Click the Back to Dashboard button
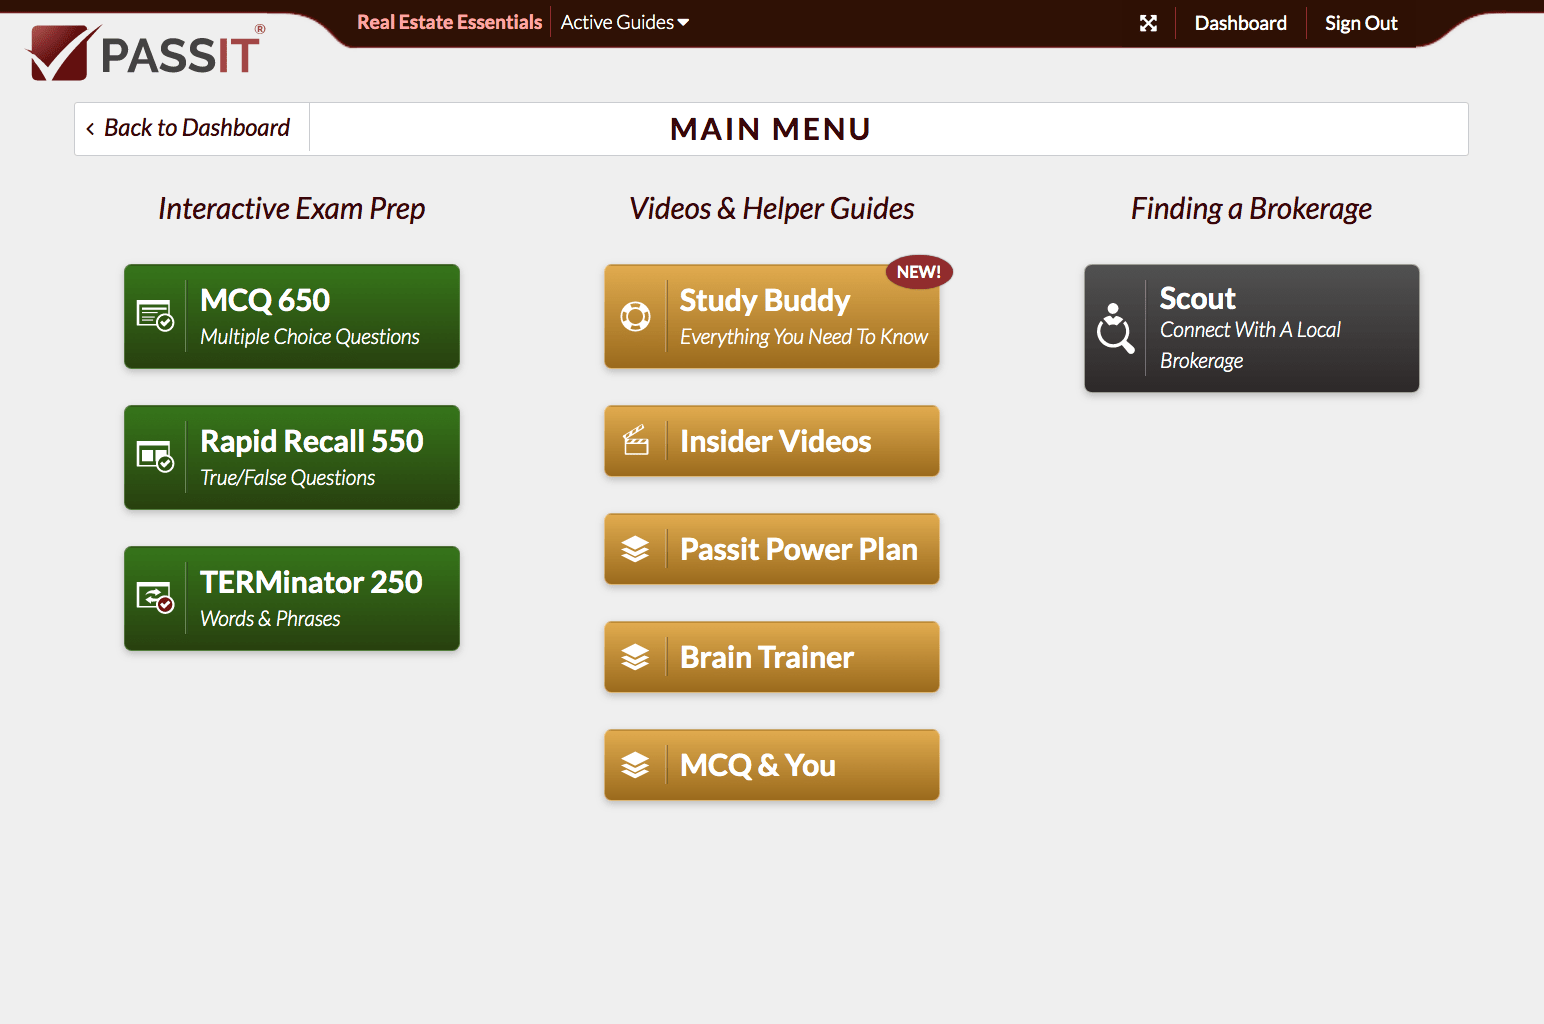Viewport: 1544px width, 1024px height. click(x=192, y=128)
